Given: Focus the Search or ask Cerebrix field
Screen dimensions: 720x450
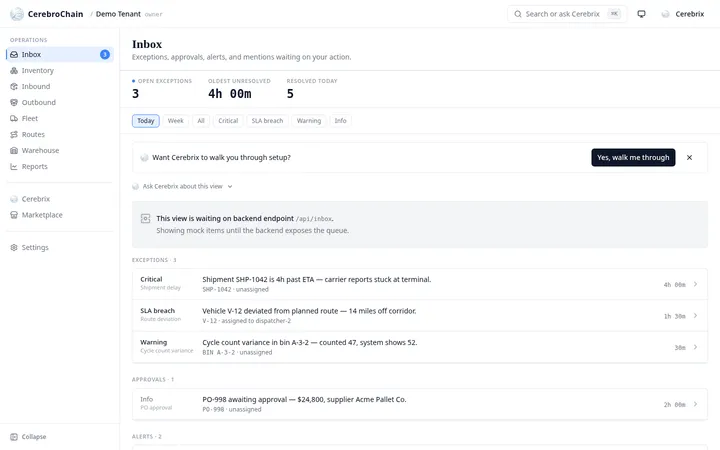Looking at the screenshot, I should pos(567,14).
